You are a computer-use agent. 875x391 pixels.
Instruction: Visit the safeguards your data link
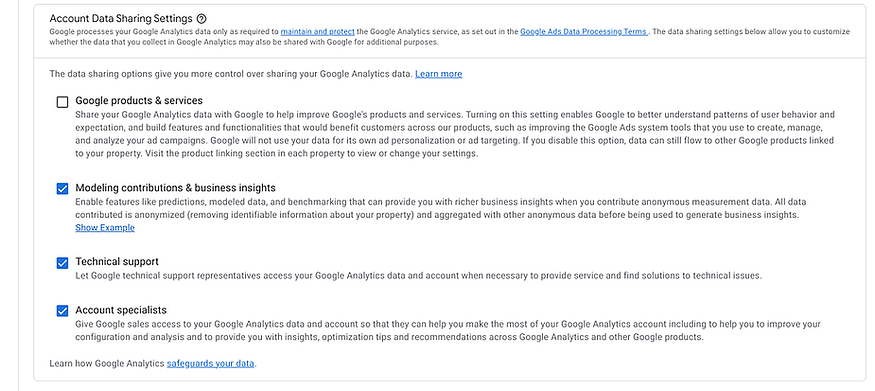[x=210, y=363]
